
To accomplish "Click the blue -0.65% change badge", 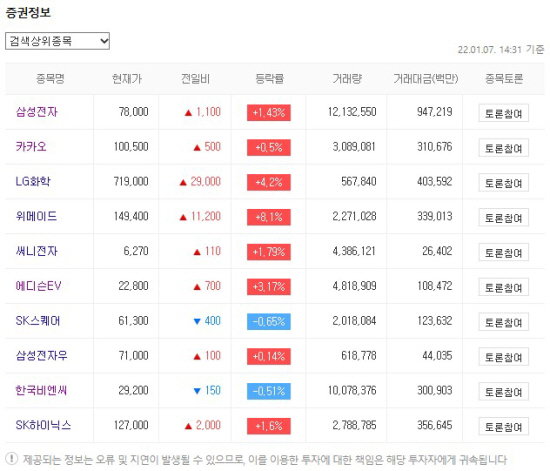I will (269, 321).
